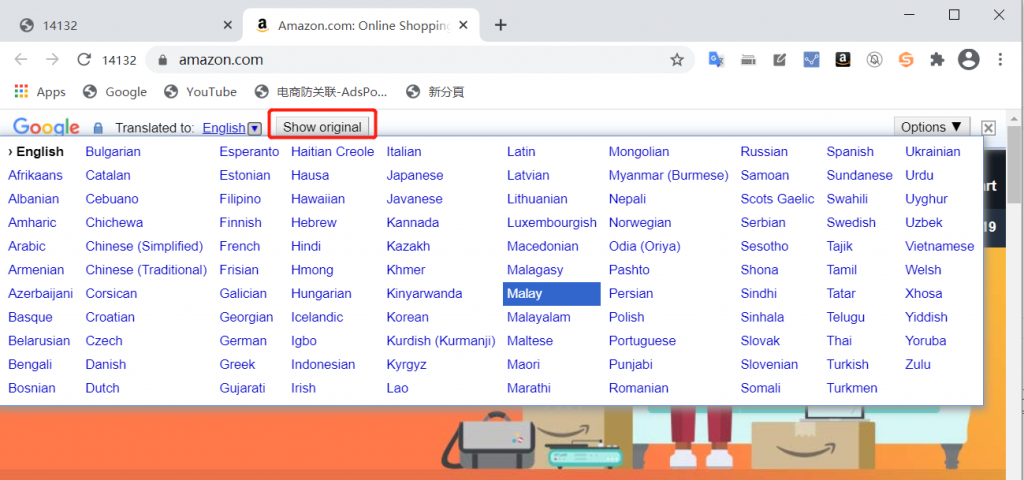This screenshot has width=1024, height=480.
Task: Choose Chinese (Simplified) from the list
Action: (x=144, y=246)
